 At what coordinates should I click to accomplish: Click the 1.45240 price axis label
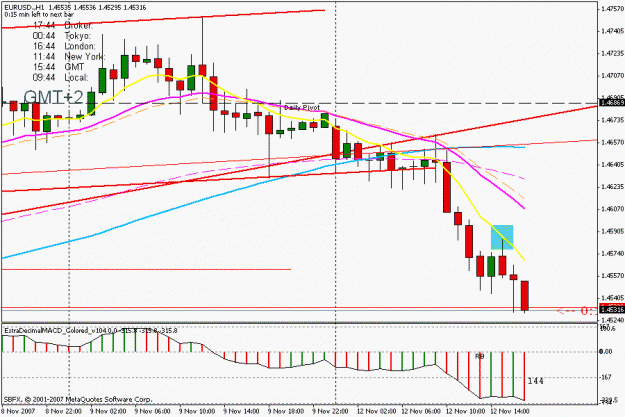tap(613, 320)
